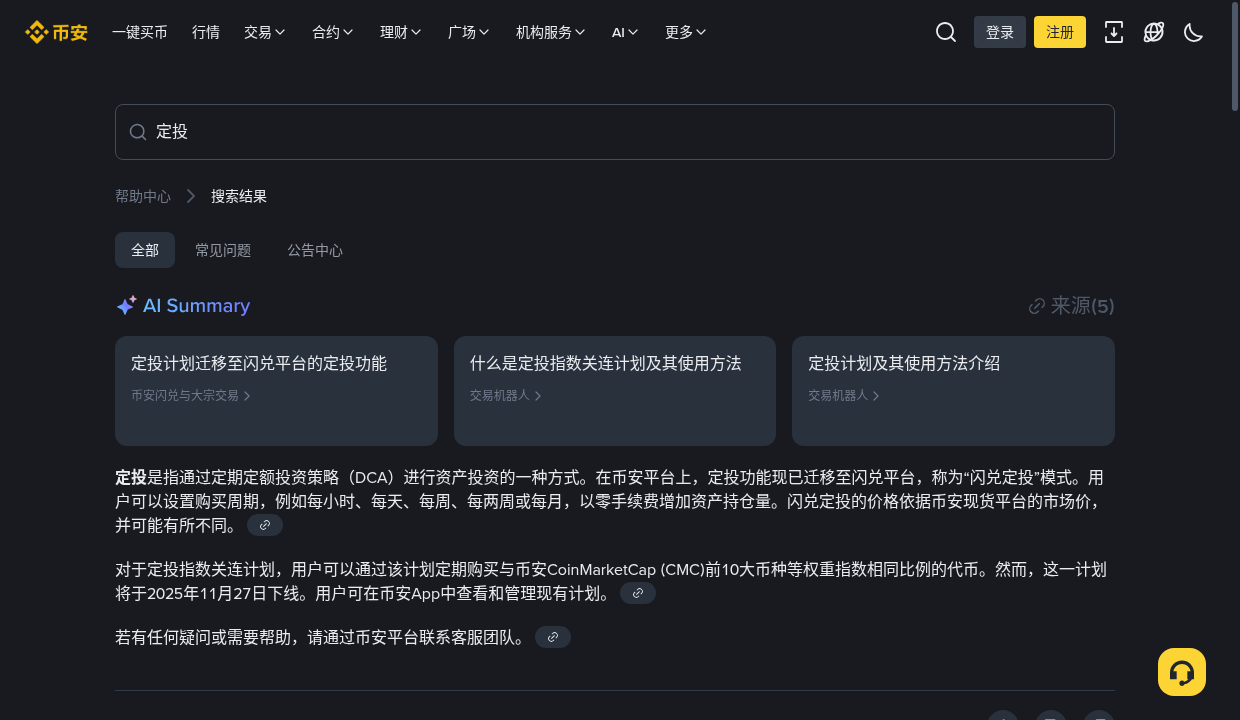Open card 定投计划迁移至闪兑平台的定投功能

[276, 391]
